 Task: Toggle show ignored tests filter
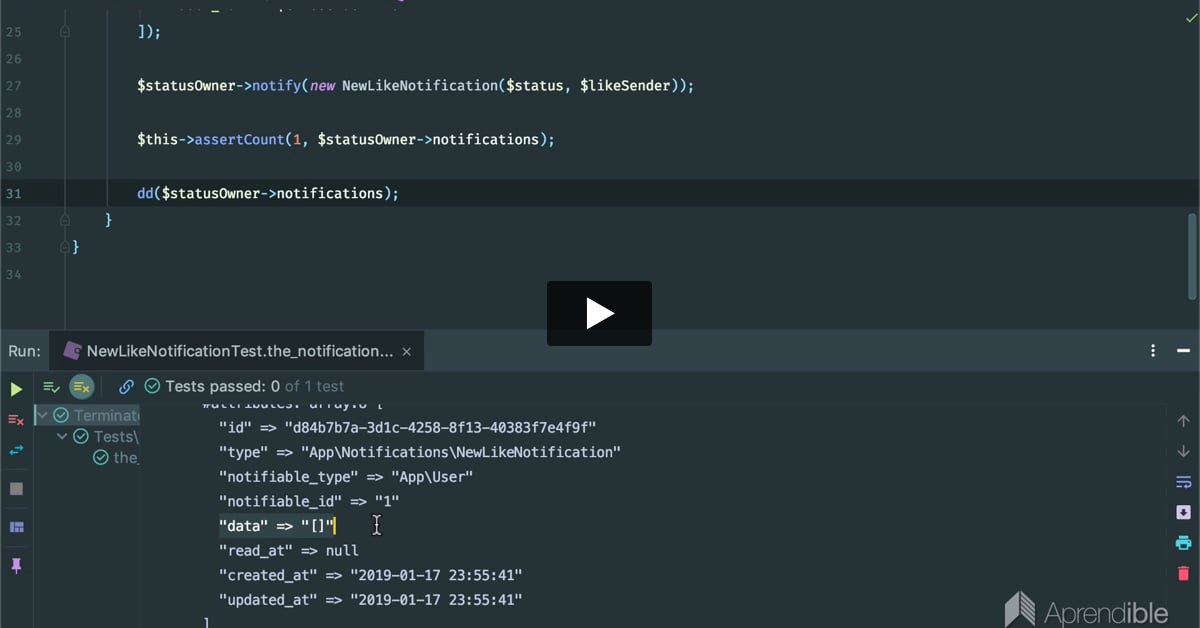click(x=81, y=386)
